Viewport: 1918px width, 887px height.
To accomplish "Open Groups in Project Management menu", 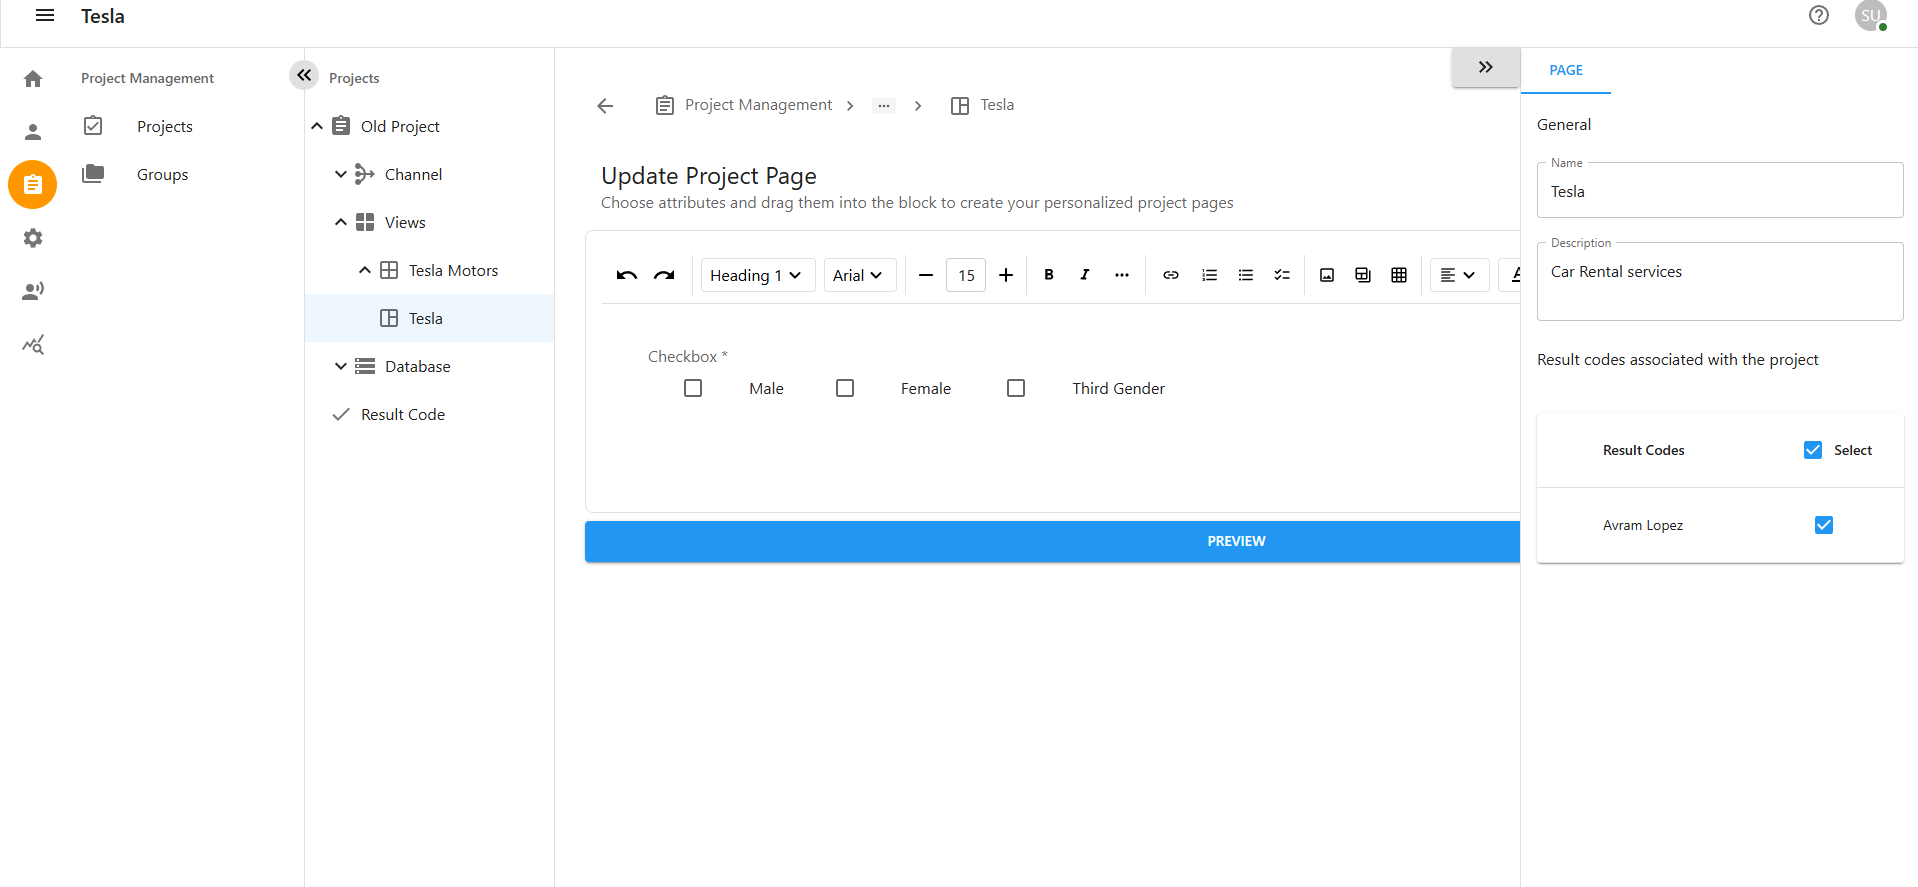I will 163,174.
